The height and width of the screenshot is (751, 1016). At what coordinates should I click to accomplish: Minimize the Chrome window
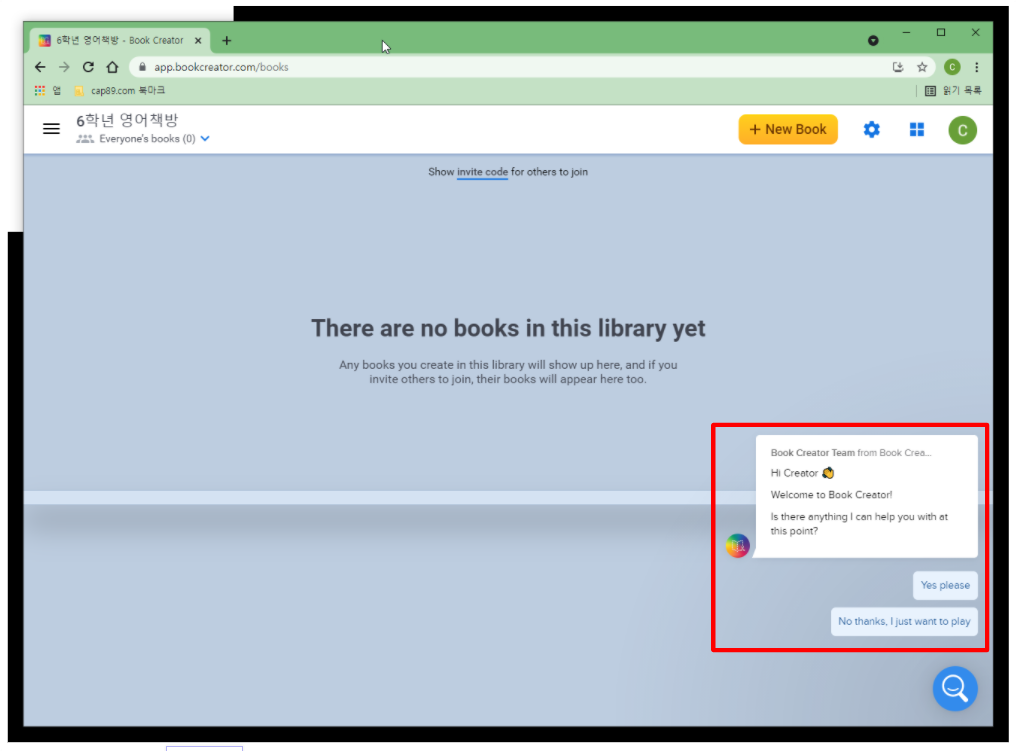[906, 32]
